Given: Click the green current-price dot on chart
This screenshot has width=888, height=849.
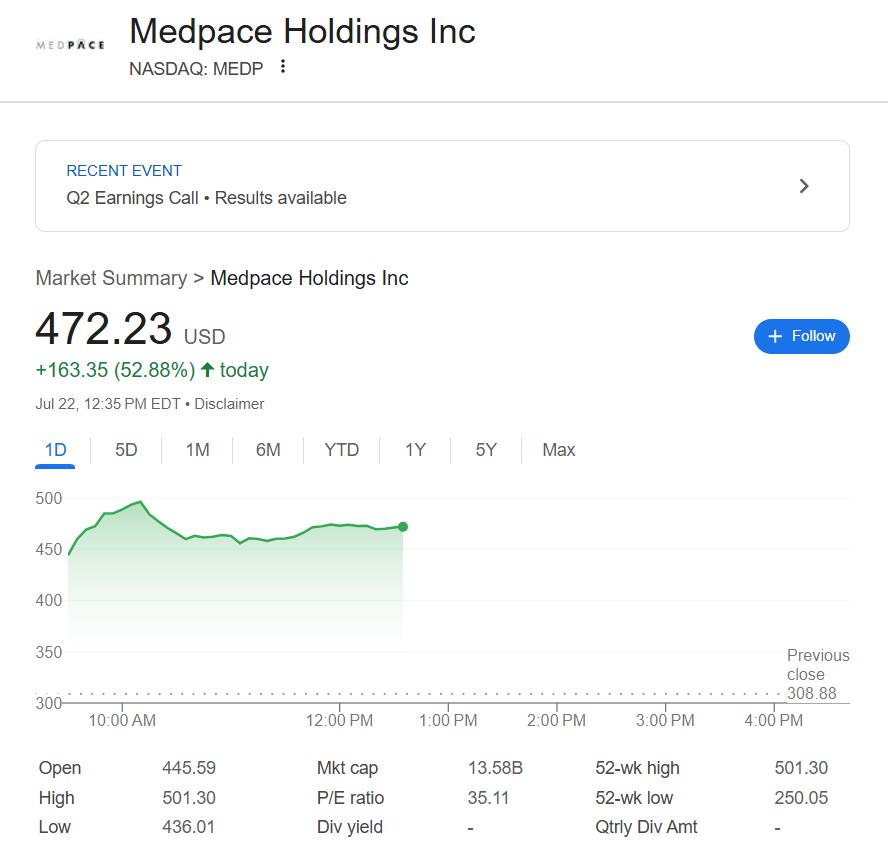Looking at the screenshot, I should pyautogui.click(x=403, y=527).
